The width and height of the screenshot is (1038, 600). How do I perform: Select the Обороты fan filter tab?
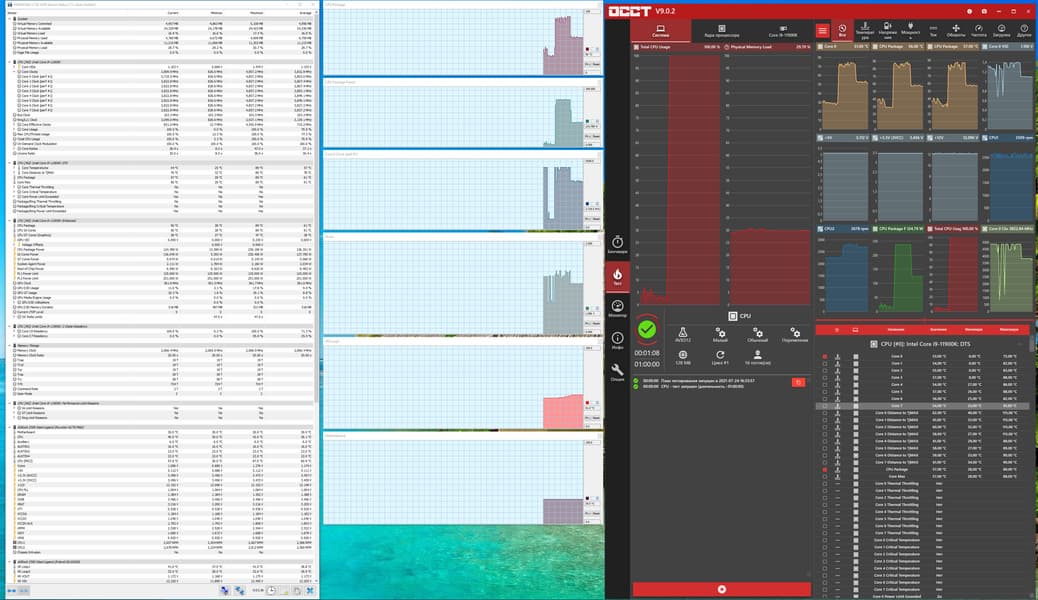(955, 30)
